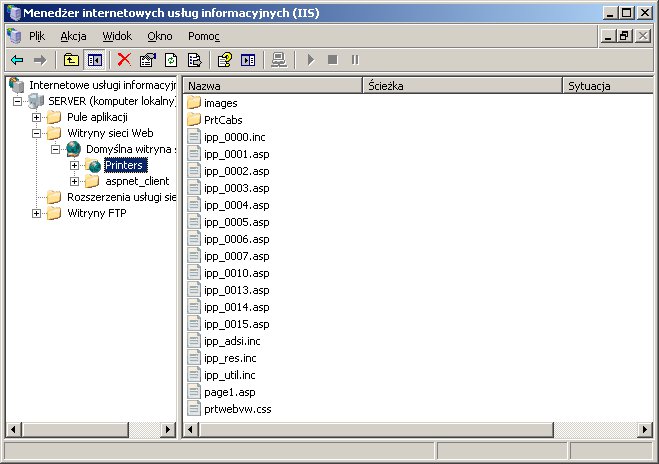
Task: Click the Witryny FTP folder icon
Action: pos(54,213)
